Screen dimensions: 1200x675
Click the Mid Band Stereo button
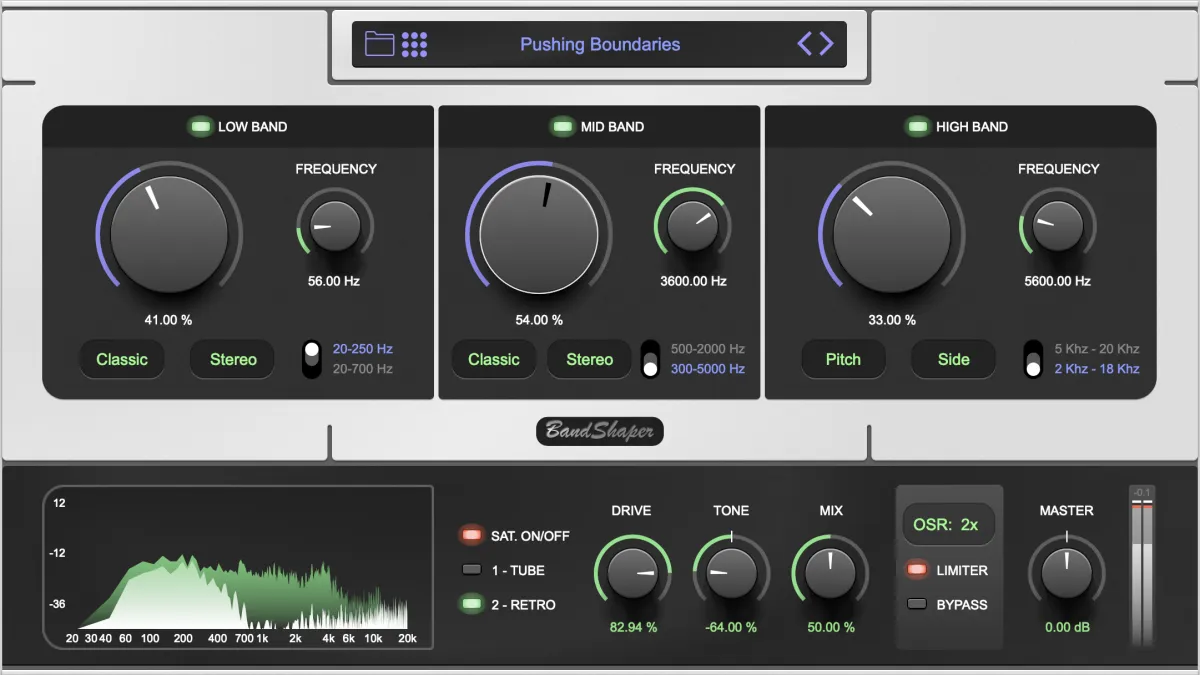[590, 359]
